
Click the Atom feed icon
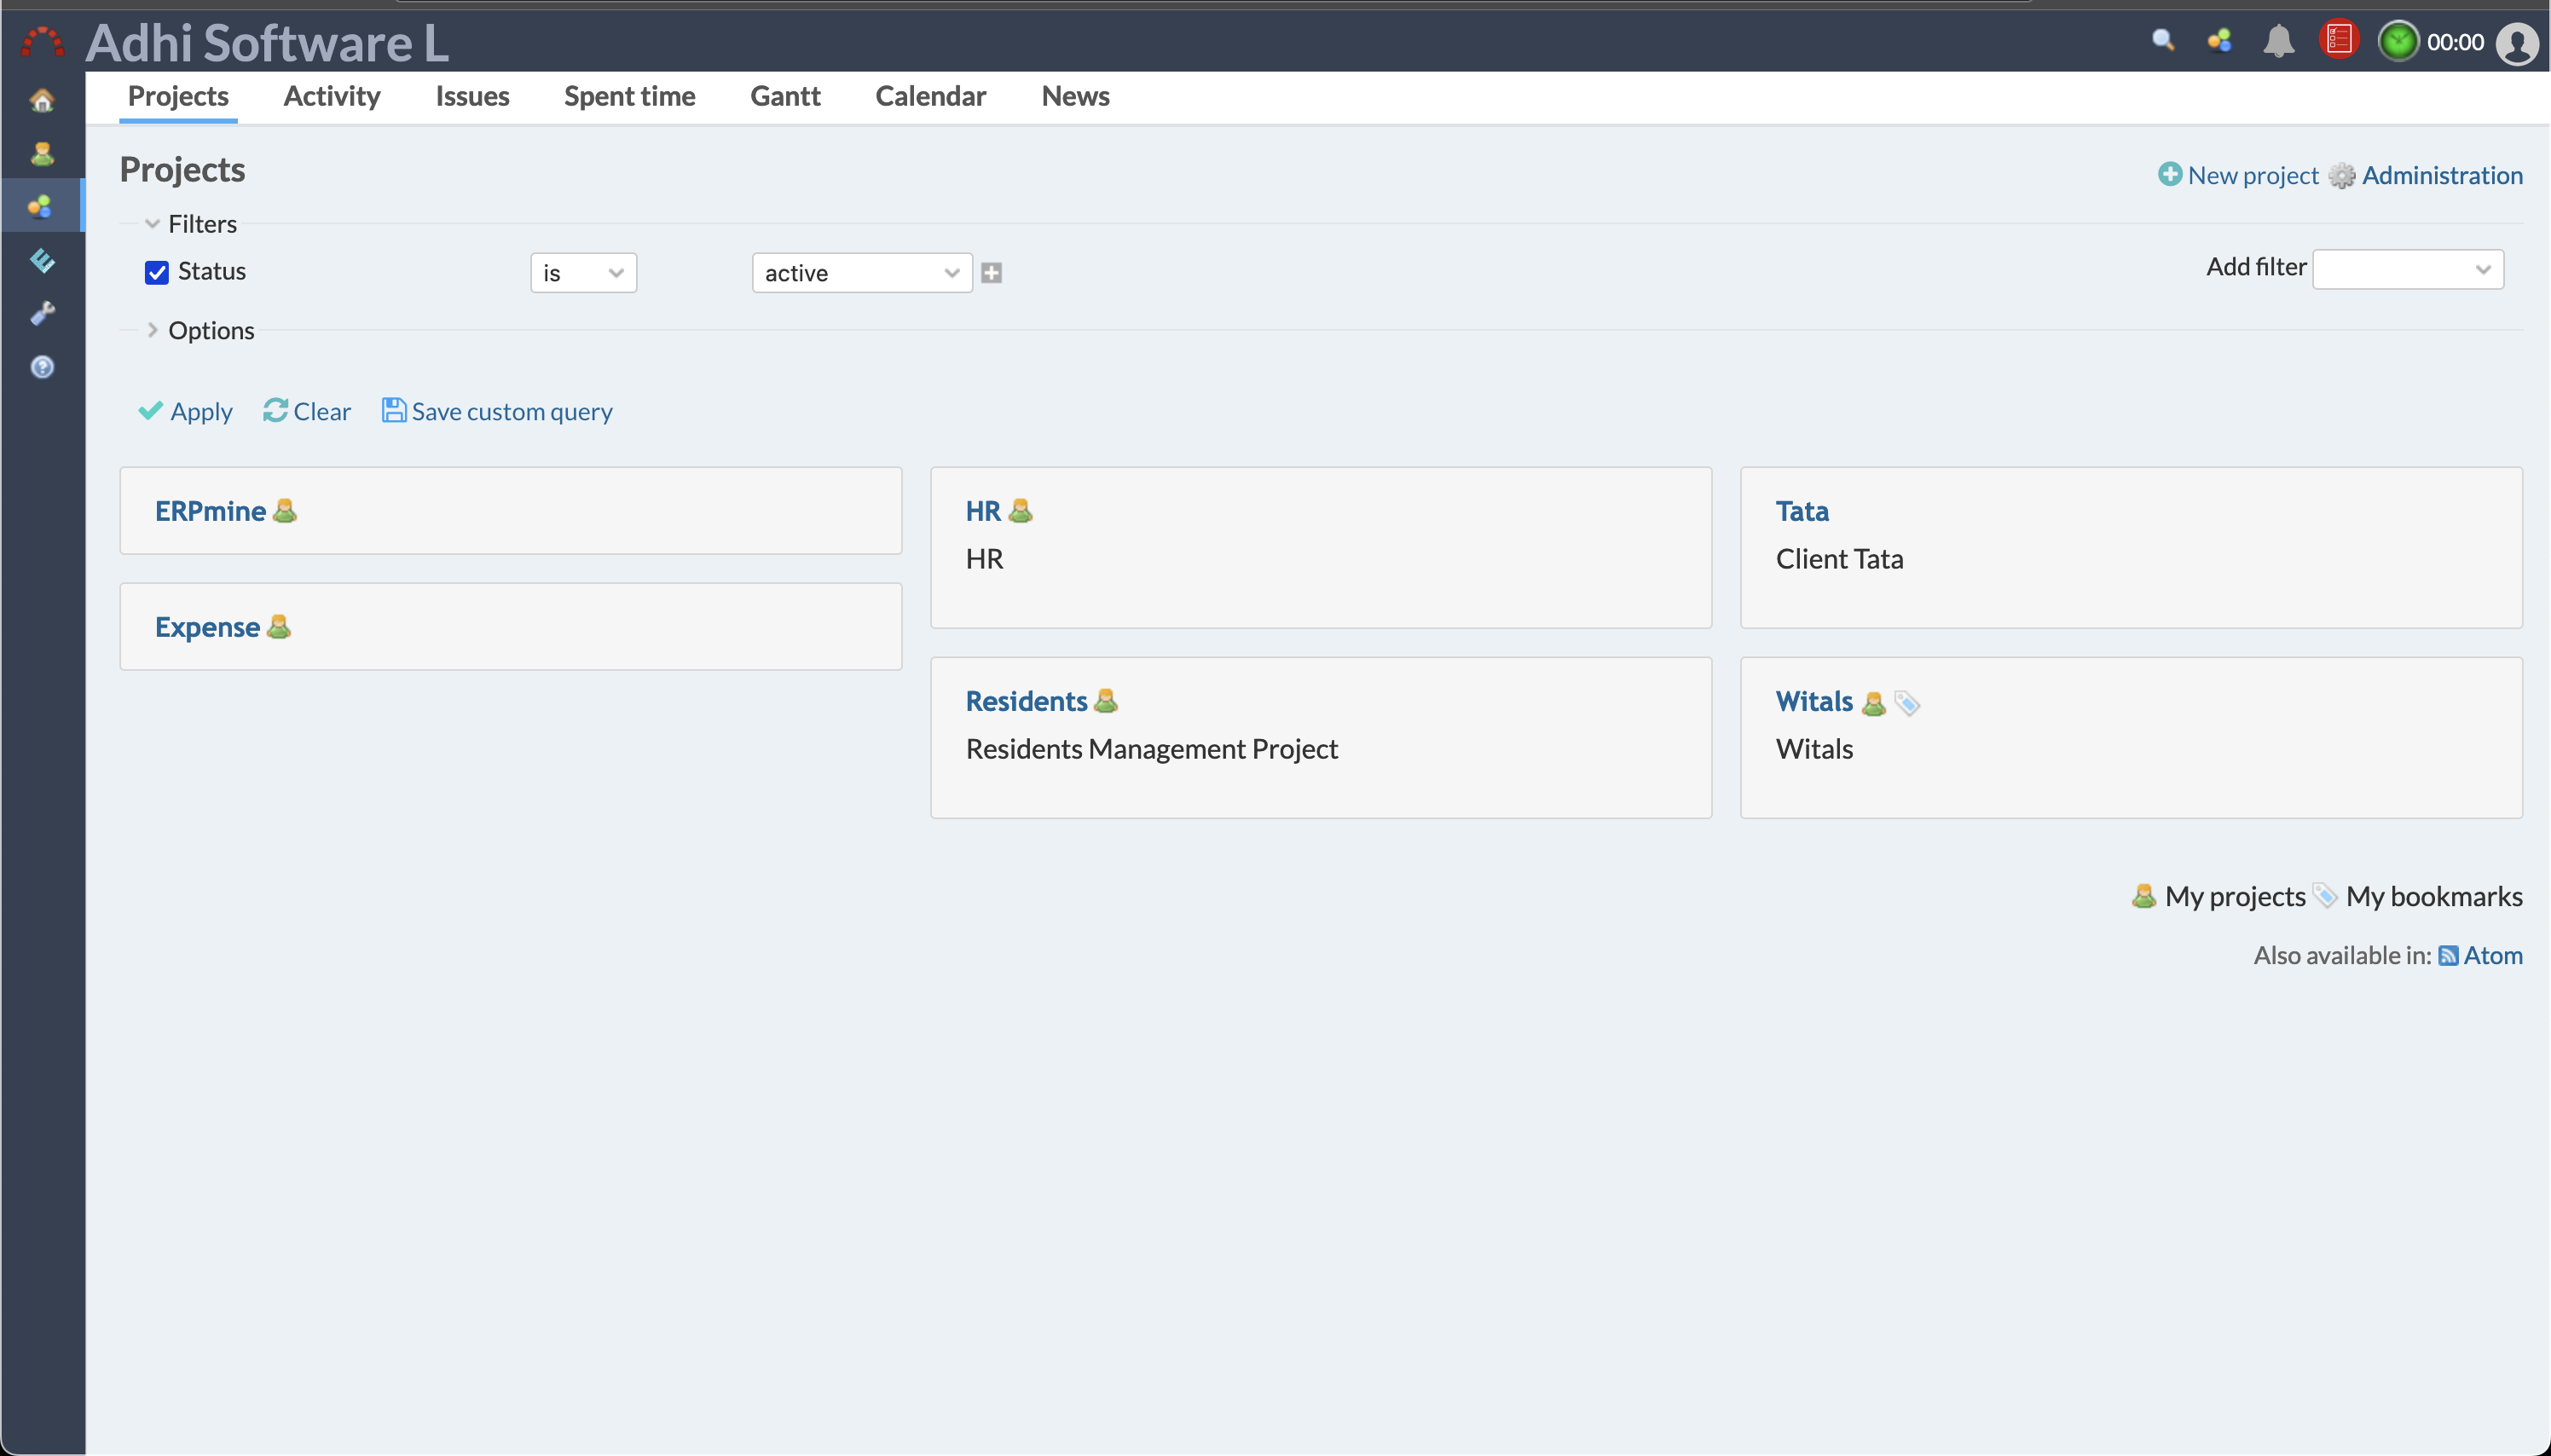2448,955
